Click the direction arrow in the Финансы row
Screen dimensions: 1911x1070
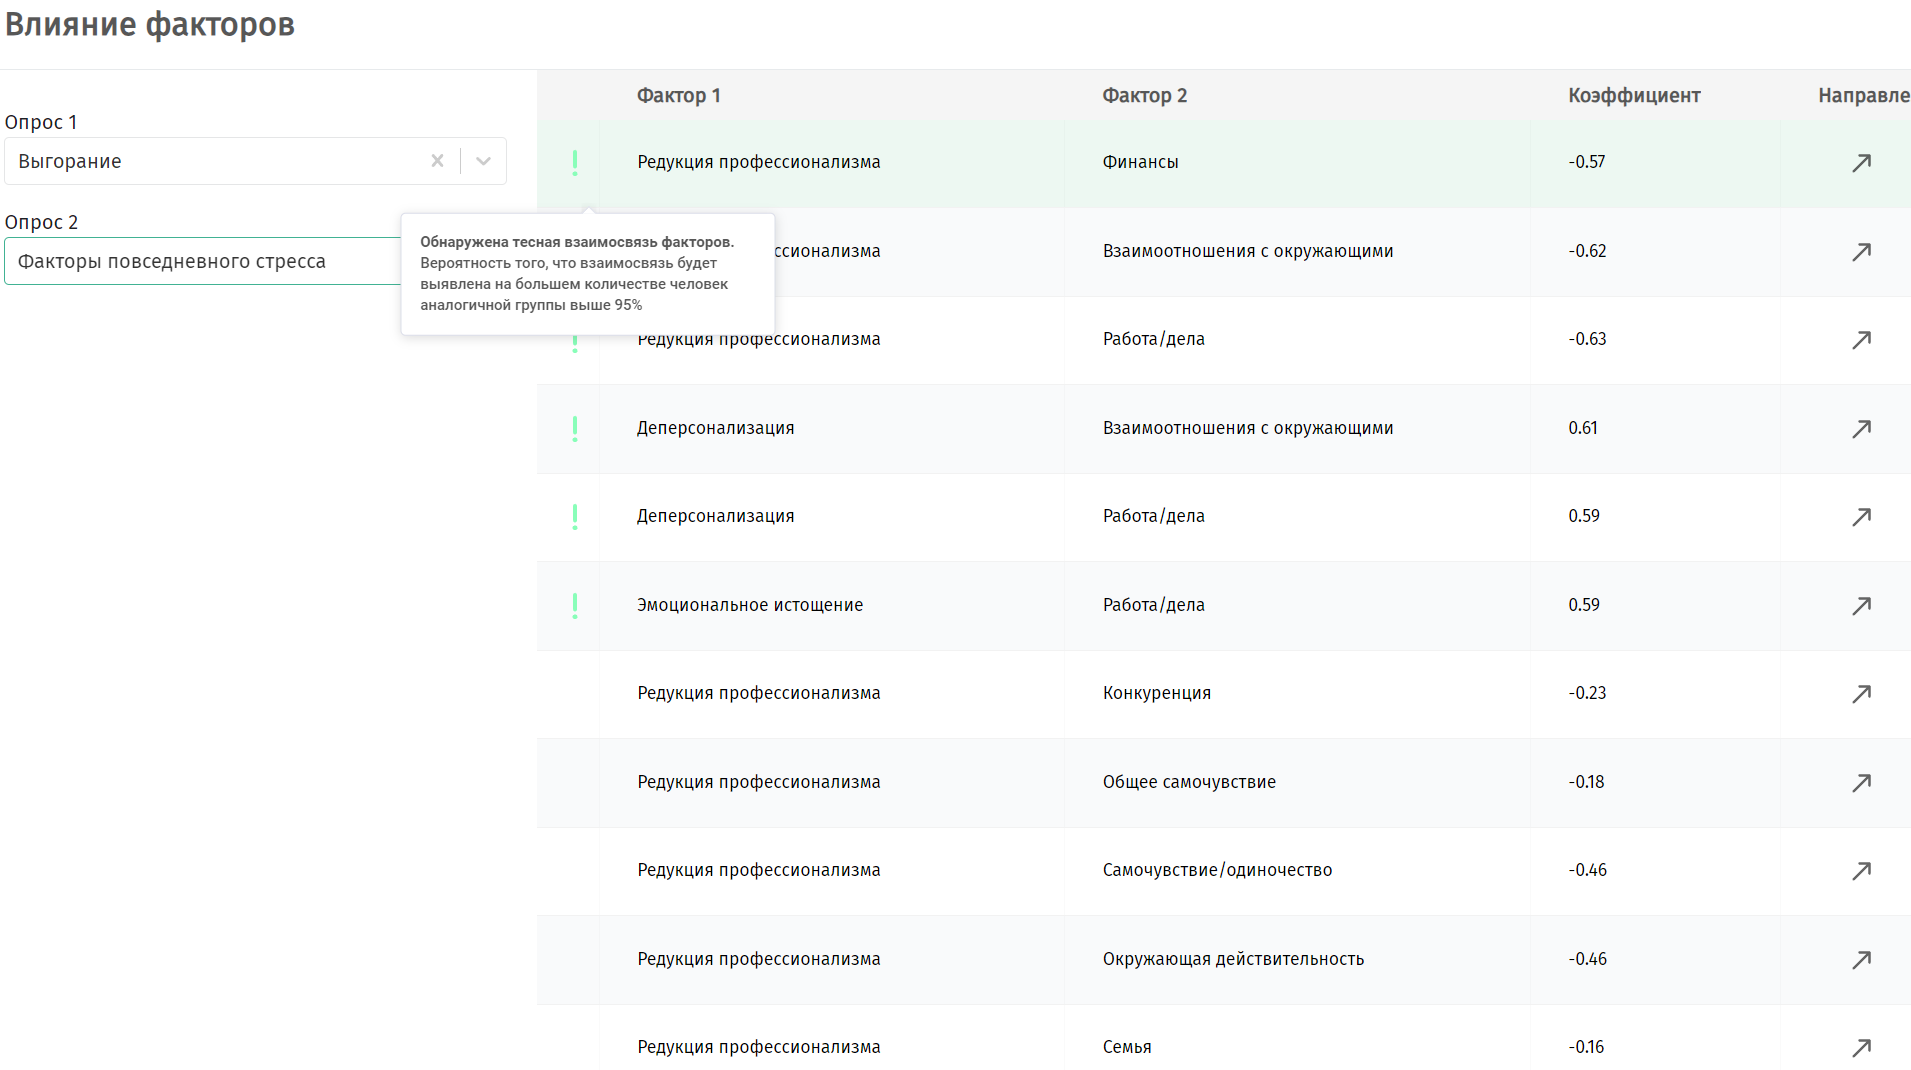[1861, 163]
